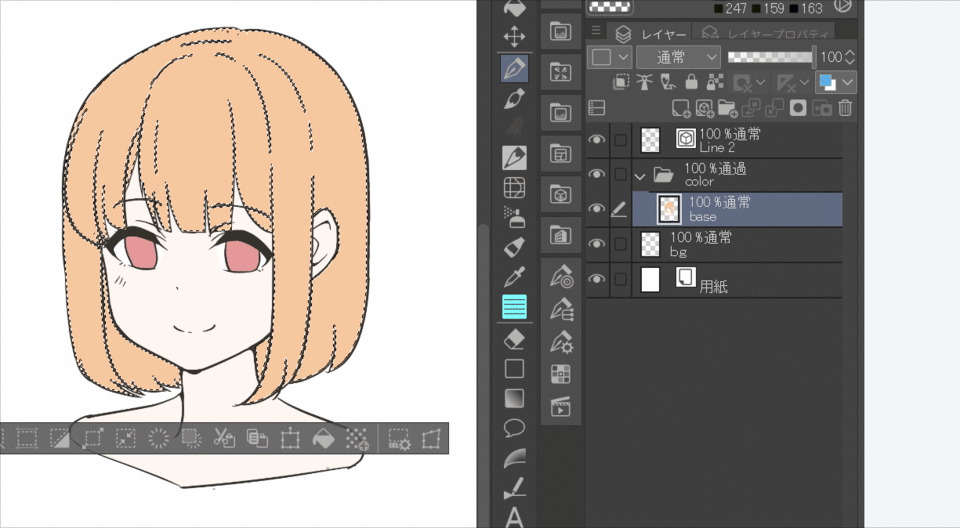The image size is (960, 528).
Task: Toggle Set as reference layer lighthouse
Action: [644, 81]
